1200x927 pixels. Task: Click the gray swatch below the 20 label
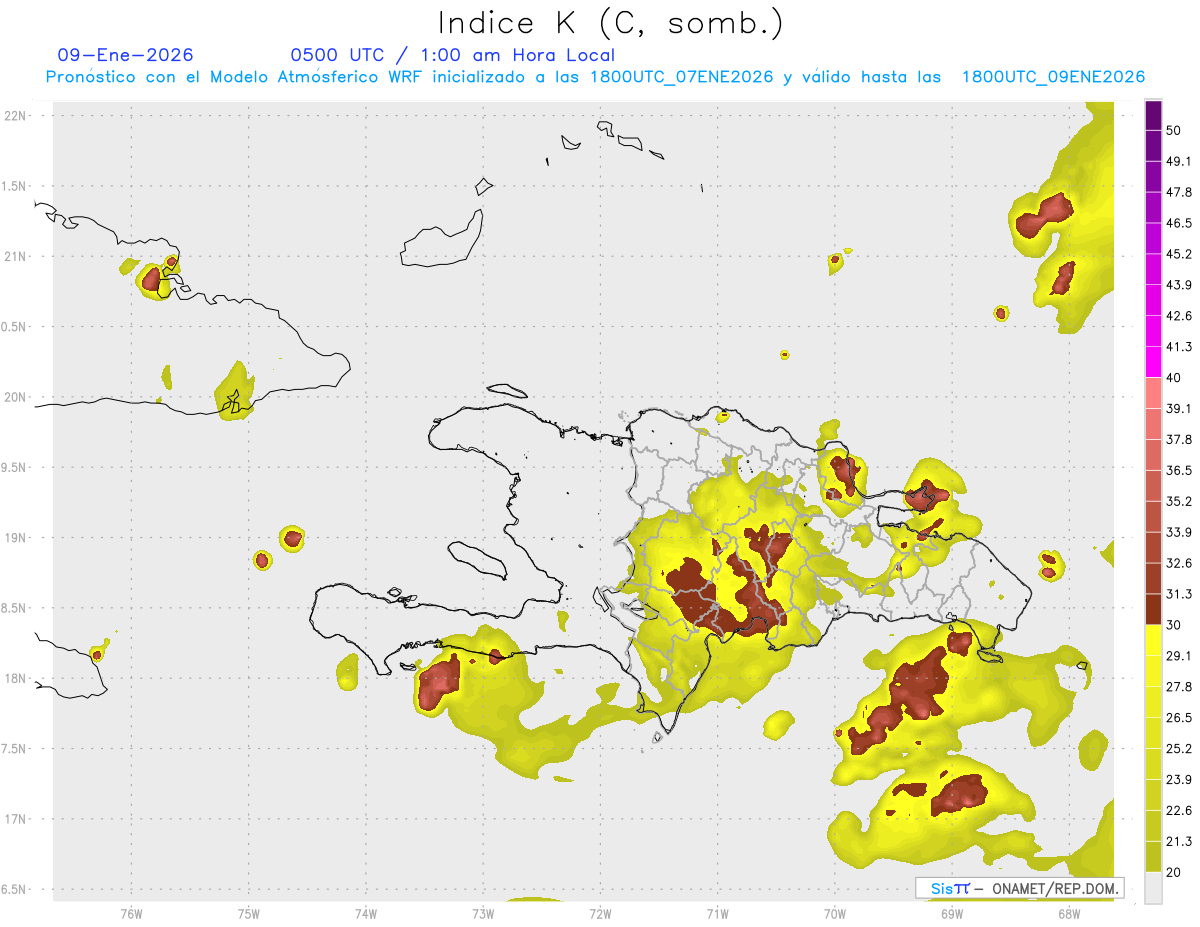point(1153,887)
